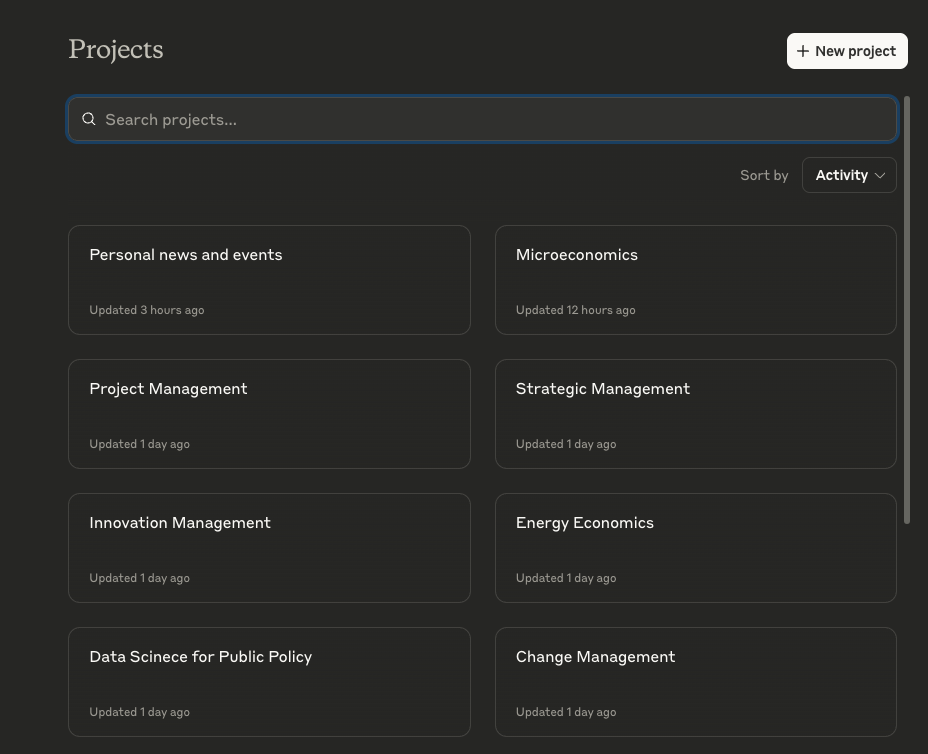Open the Data Scinece for Public Policy project
Image resolution: width=928 pixels, height=754 pixels.
pos(269,682)
